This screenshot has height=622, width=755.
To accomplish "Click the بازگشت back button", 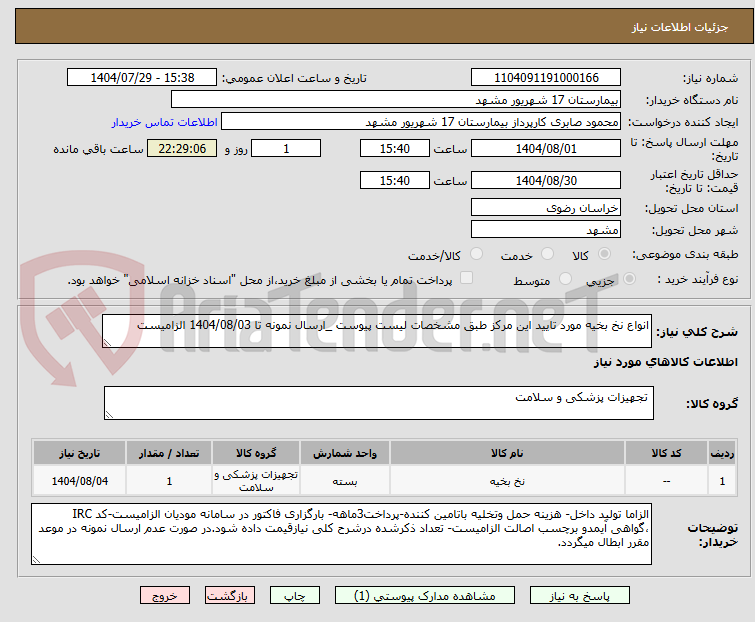I will [229, 596].
